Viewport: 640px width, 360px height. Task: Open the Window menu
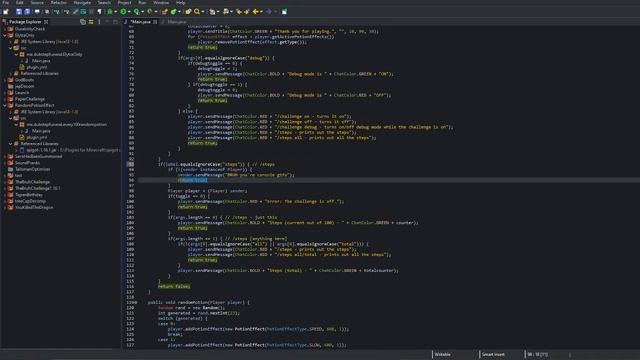point(161,2)
